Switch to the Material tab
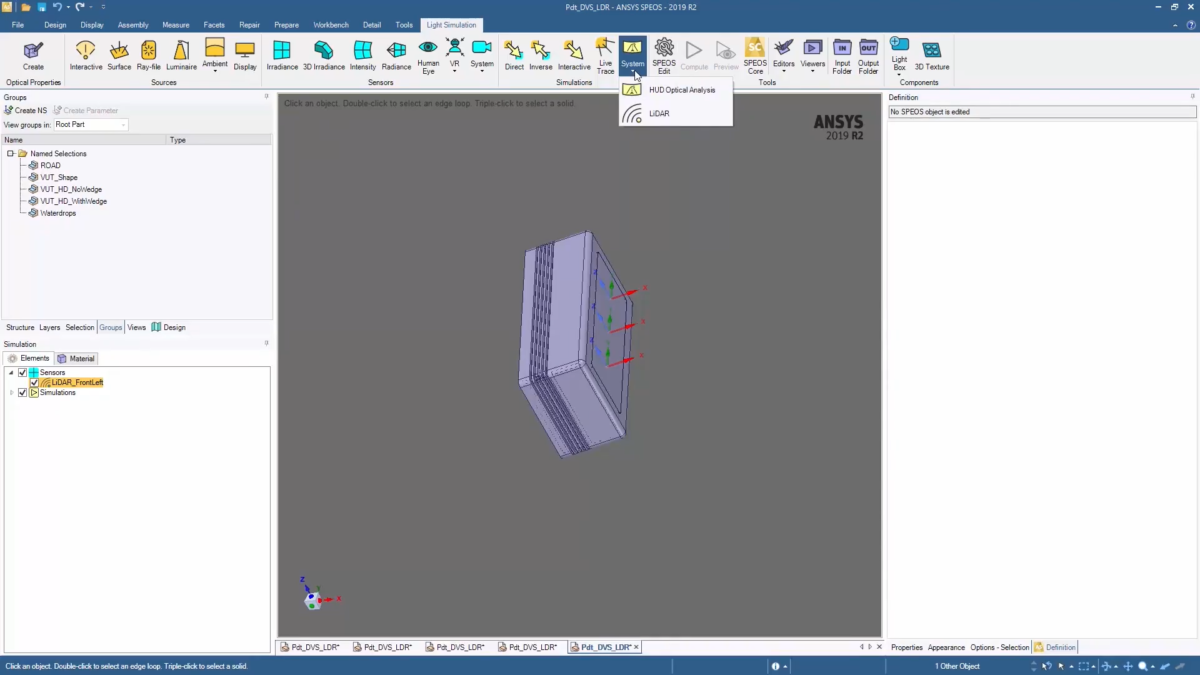 (x=76, y=358)
